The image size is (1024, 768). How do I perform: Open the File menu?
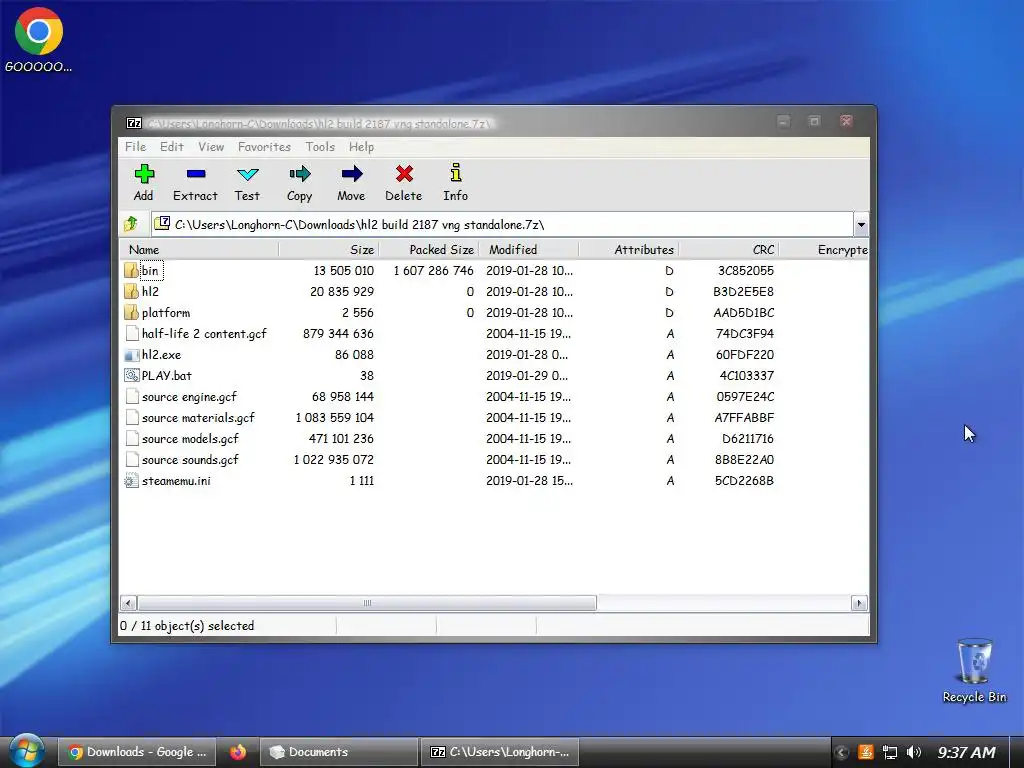136,147
